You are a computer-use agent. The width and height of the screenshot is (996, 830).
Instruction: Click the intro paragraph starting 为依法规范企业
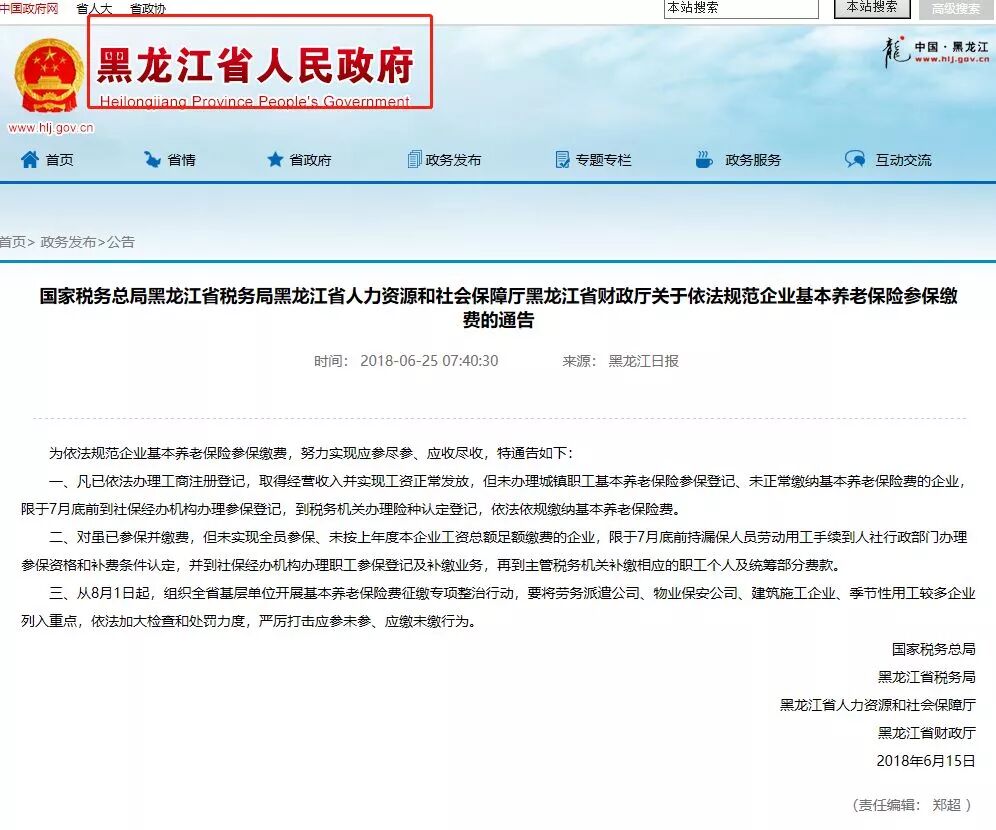[311, 453]
